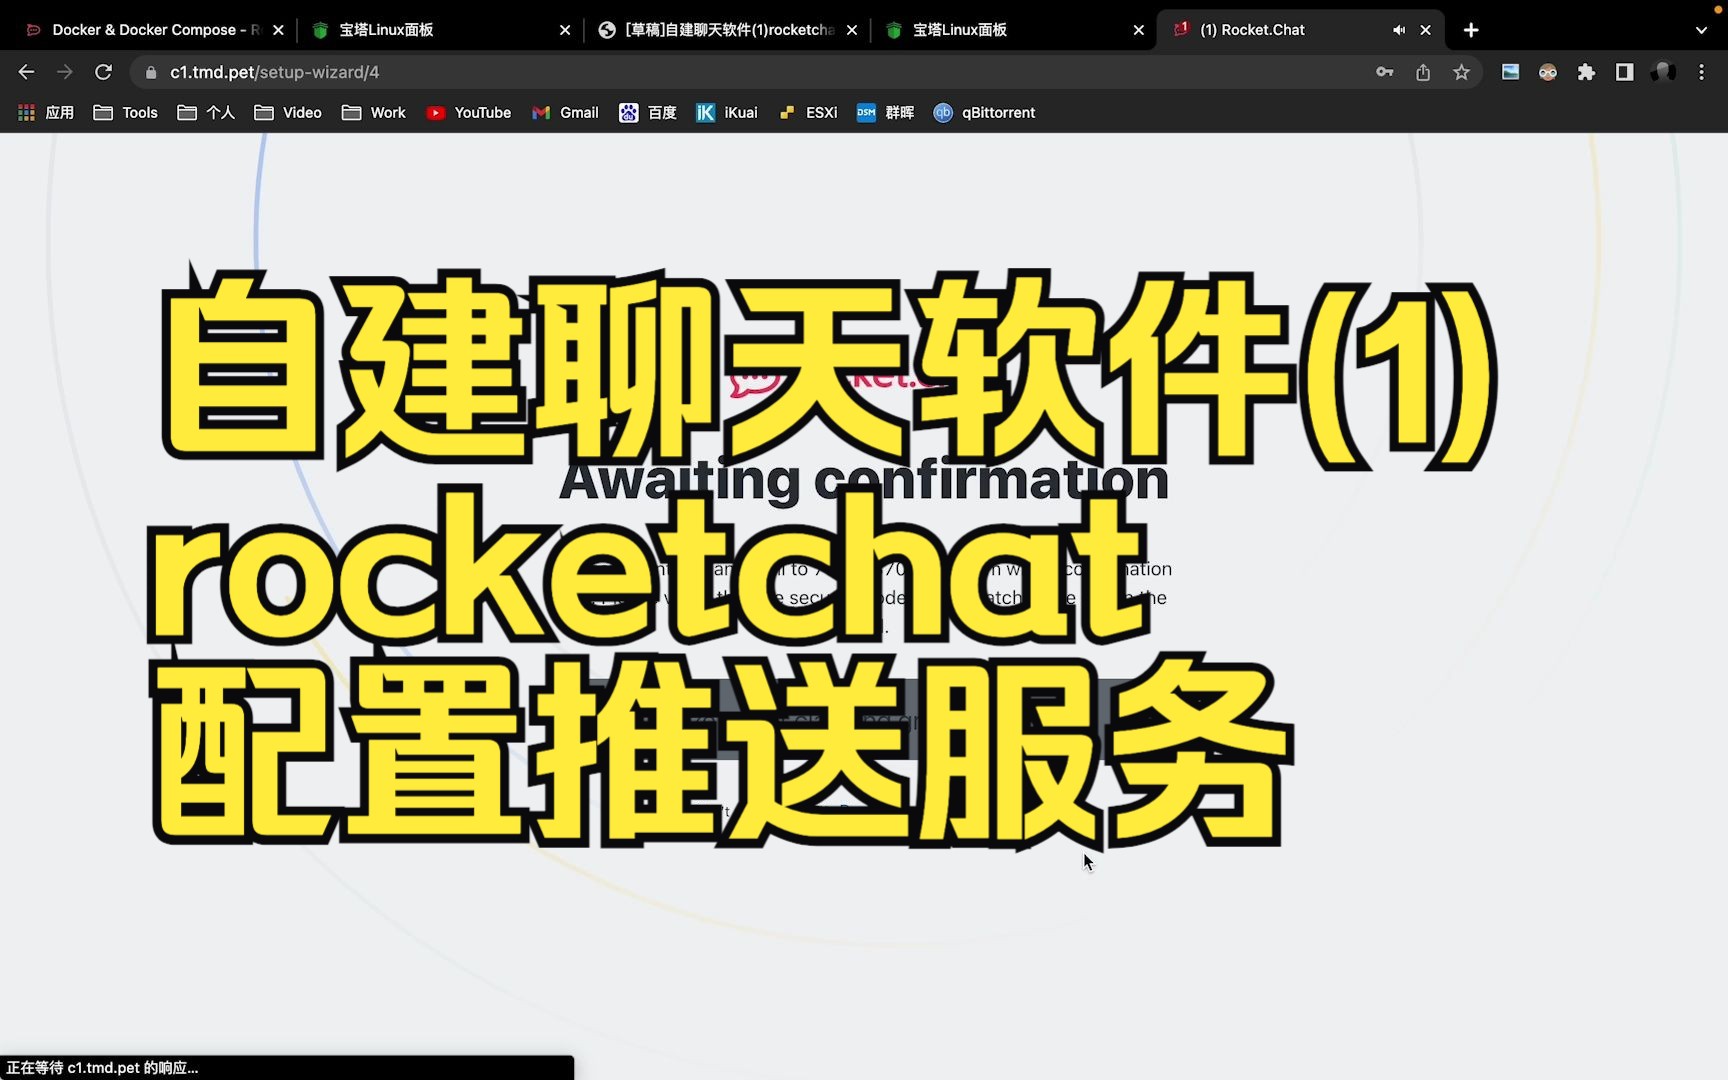Screen dimensions: 1728x1080
Task: Open the ESXi bookmark
Action: (x=808, y=113)
